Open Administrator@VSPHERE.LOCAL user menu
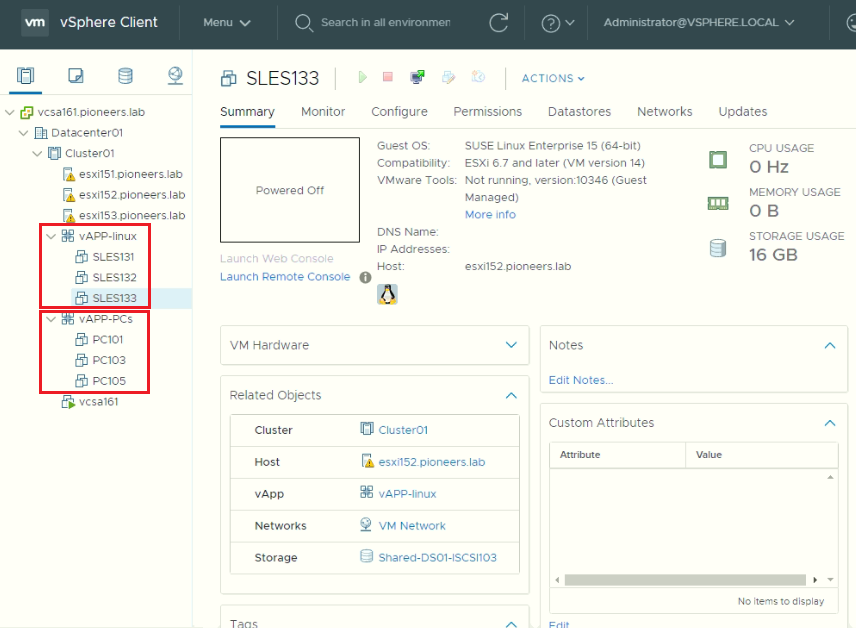Image resolution: width=856 pixels, height=628 pixels. click(x=699, y=22)
